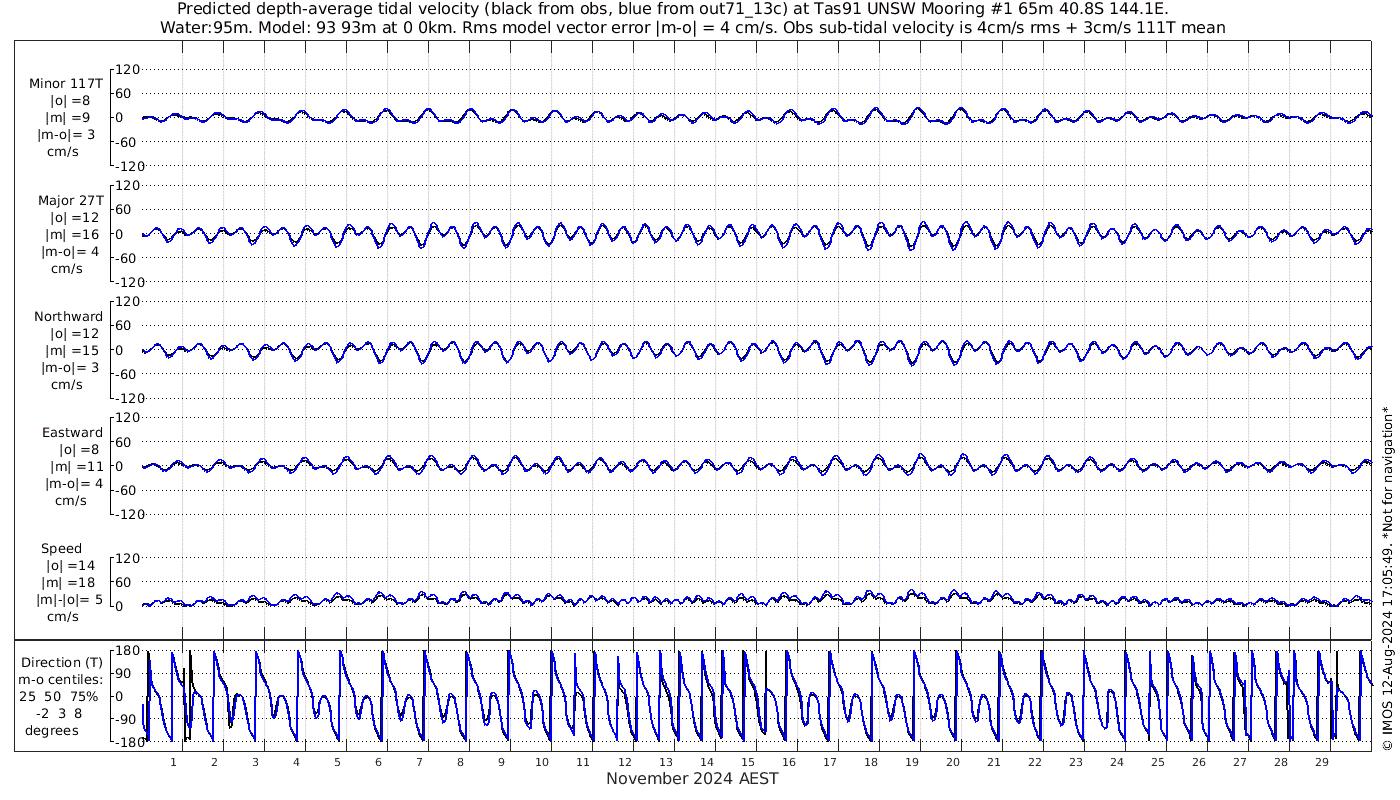Click the 'Eastward' panel label

pos(72,433)
